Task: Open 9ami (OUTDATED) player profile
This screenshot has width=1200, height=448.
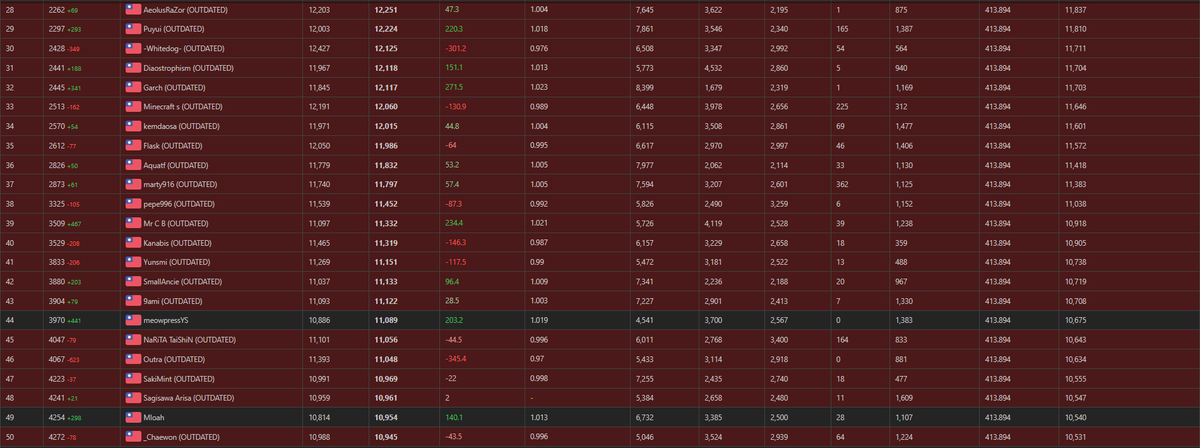Action: tap(175, 301)
